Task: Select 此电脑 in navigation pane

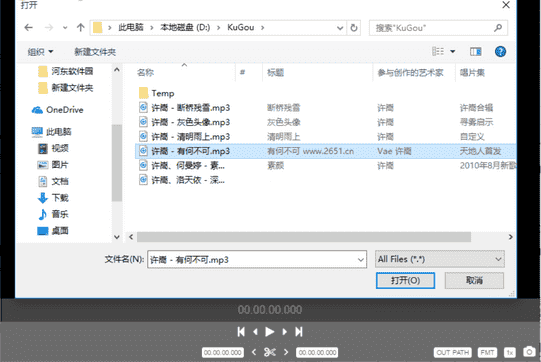Action: pyautogui.click(x=51, y=131)
